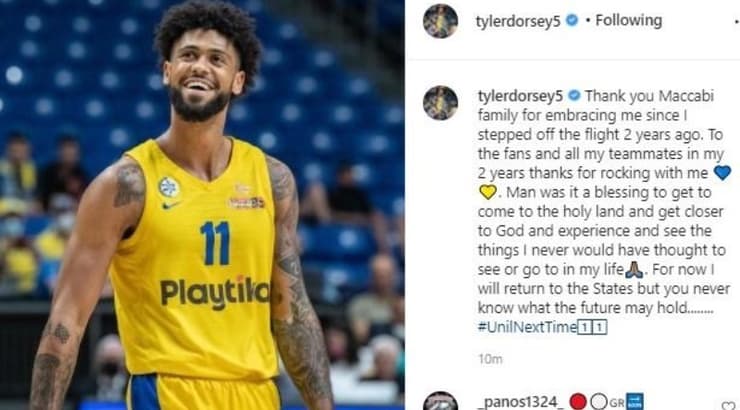The height and width of the screenshot is (410, 740).
Task: Click _panos1324_ comment avatar
Action: coord(440,401)
